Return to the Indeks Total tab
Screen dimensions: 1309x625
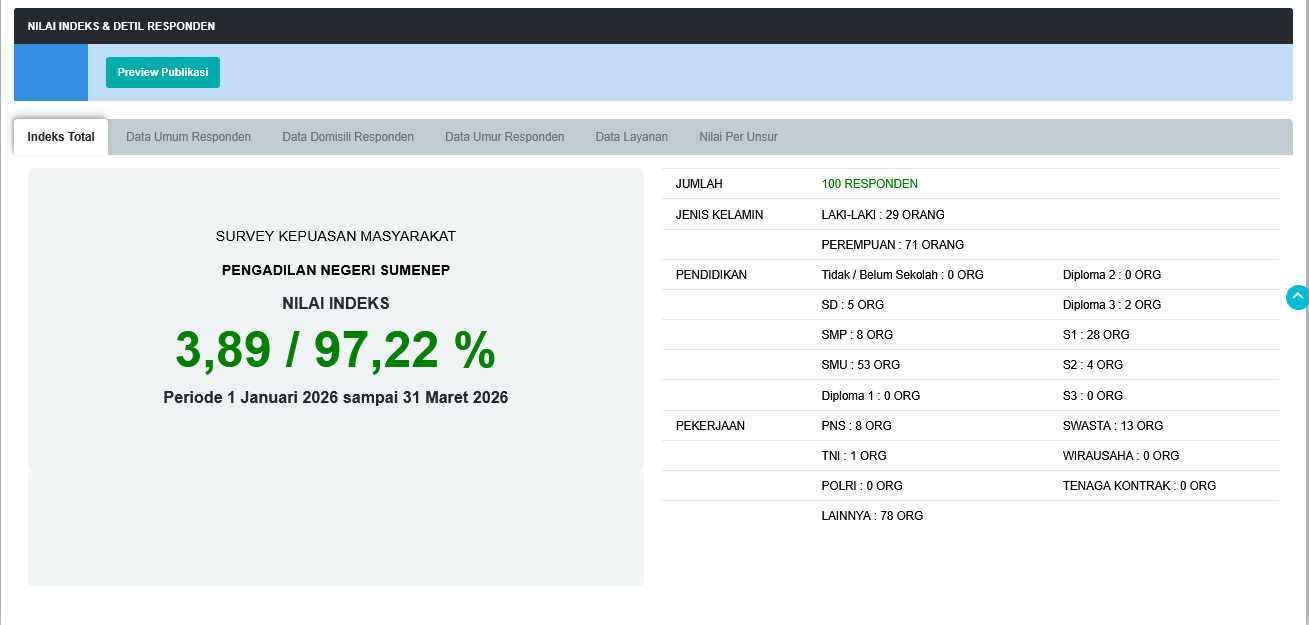point(59,137)
